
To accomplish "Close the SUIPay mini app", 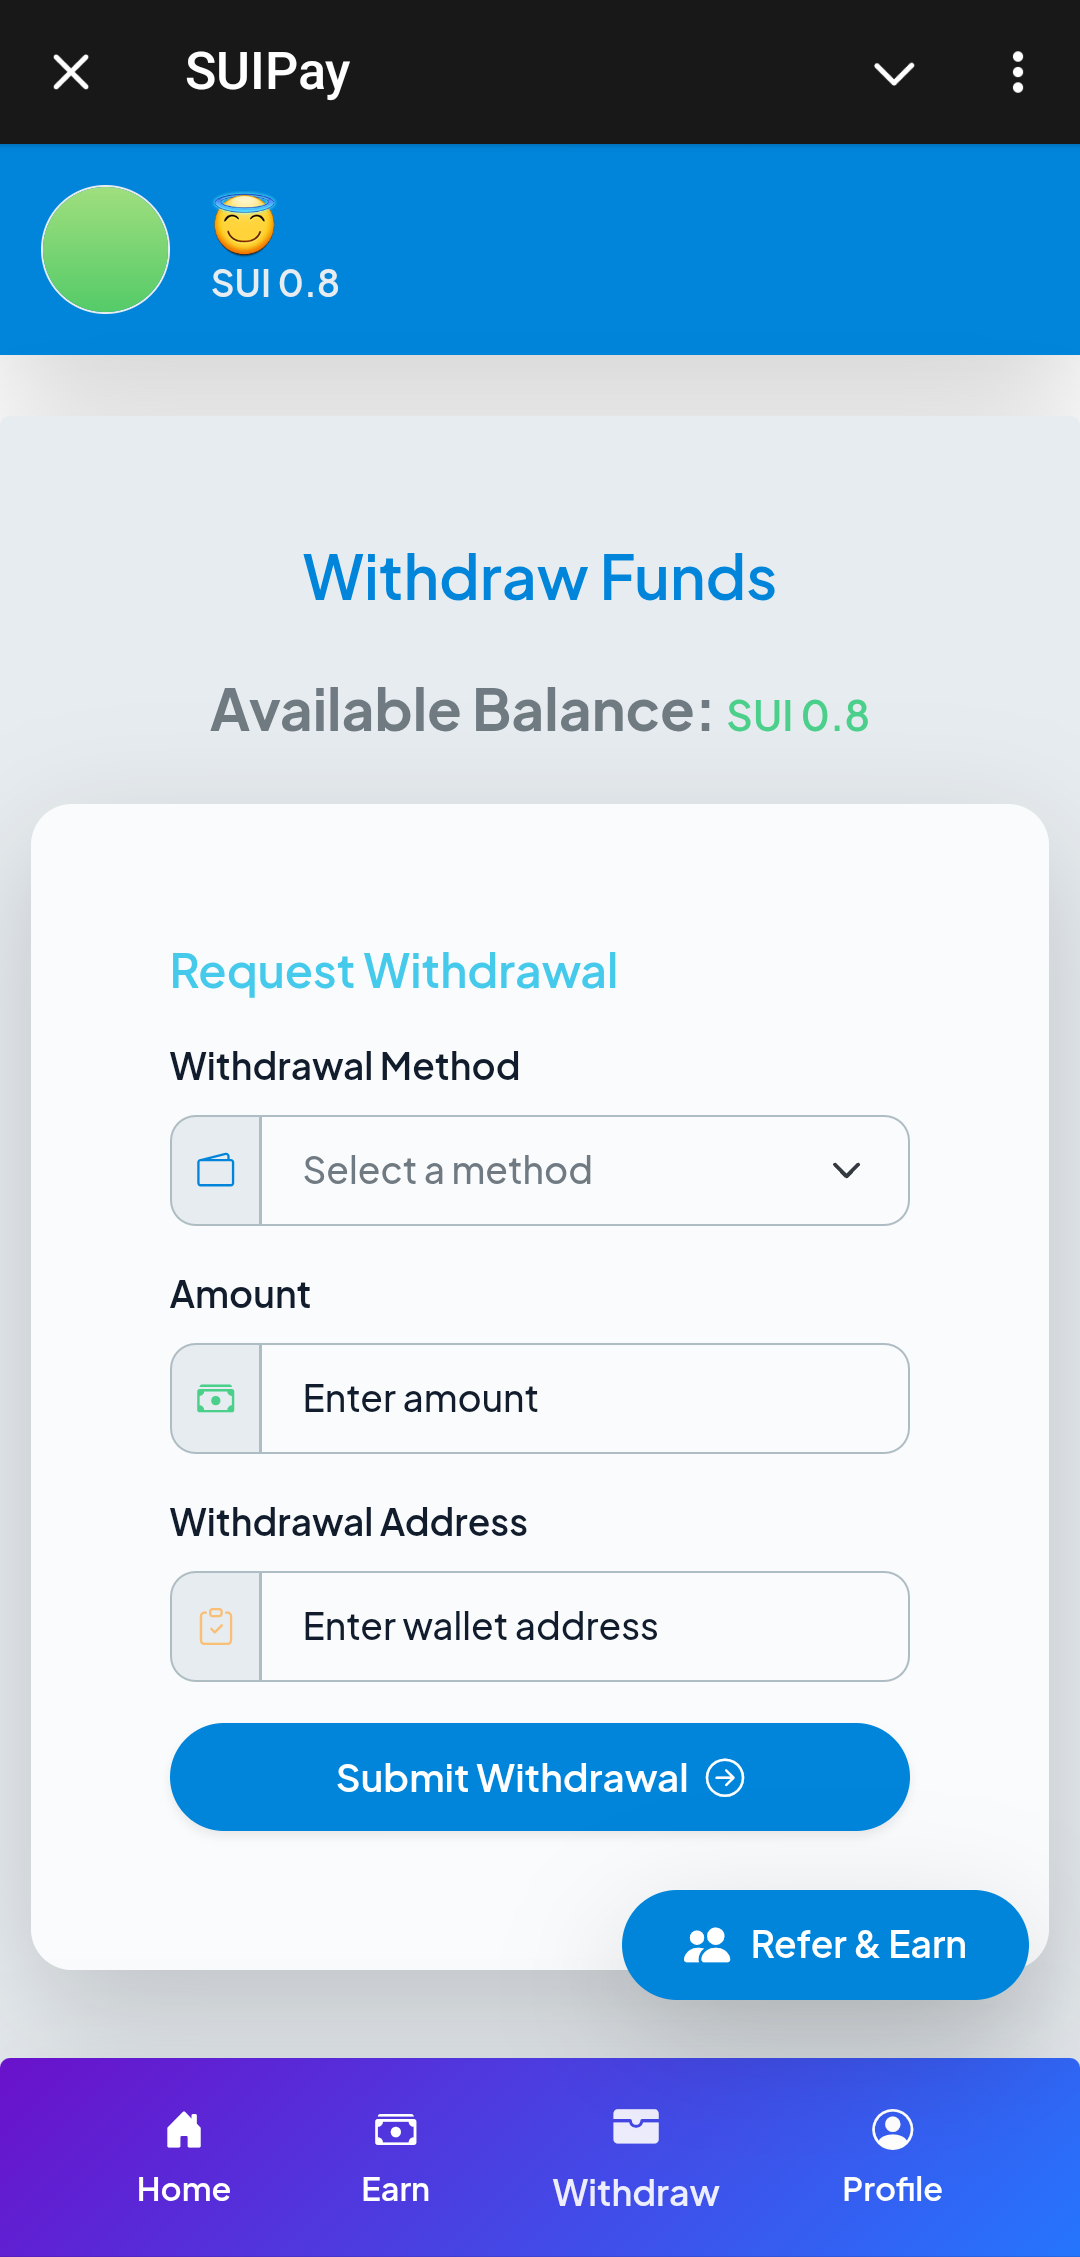I will [x=71, y=72].
